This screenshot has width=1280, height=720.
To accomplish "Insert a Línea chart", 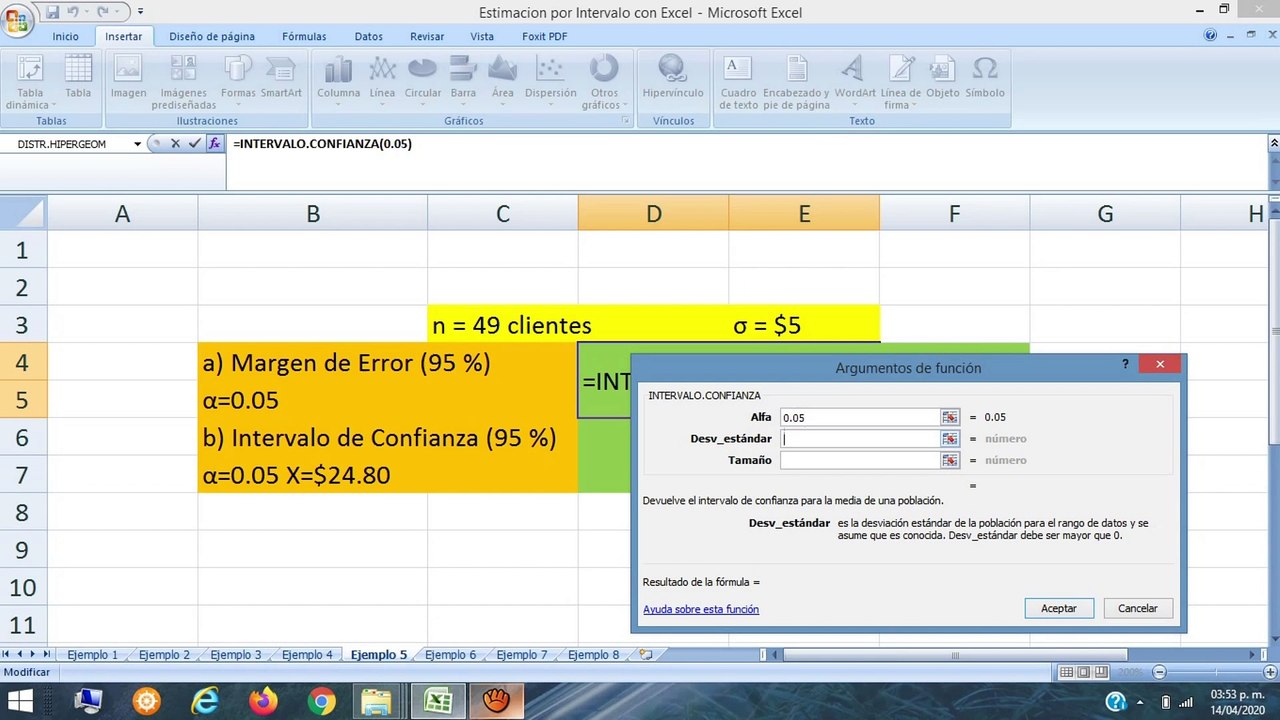I will coord(382,80).
